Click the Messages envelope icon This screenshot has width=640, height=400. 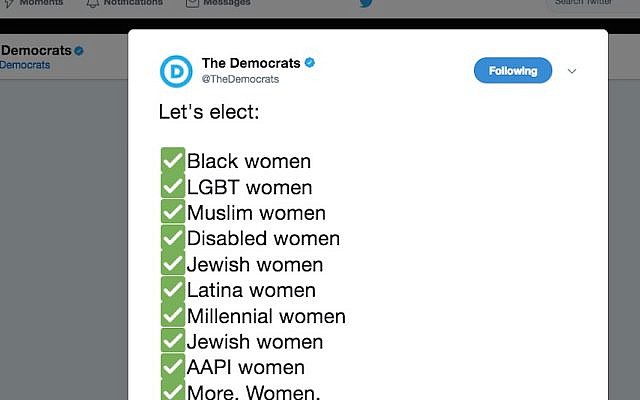(192, 3)
